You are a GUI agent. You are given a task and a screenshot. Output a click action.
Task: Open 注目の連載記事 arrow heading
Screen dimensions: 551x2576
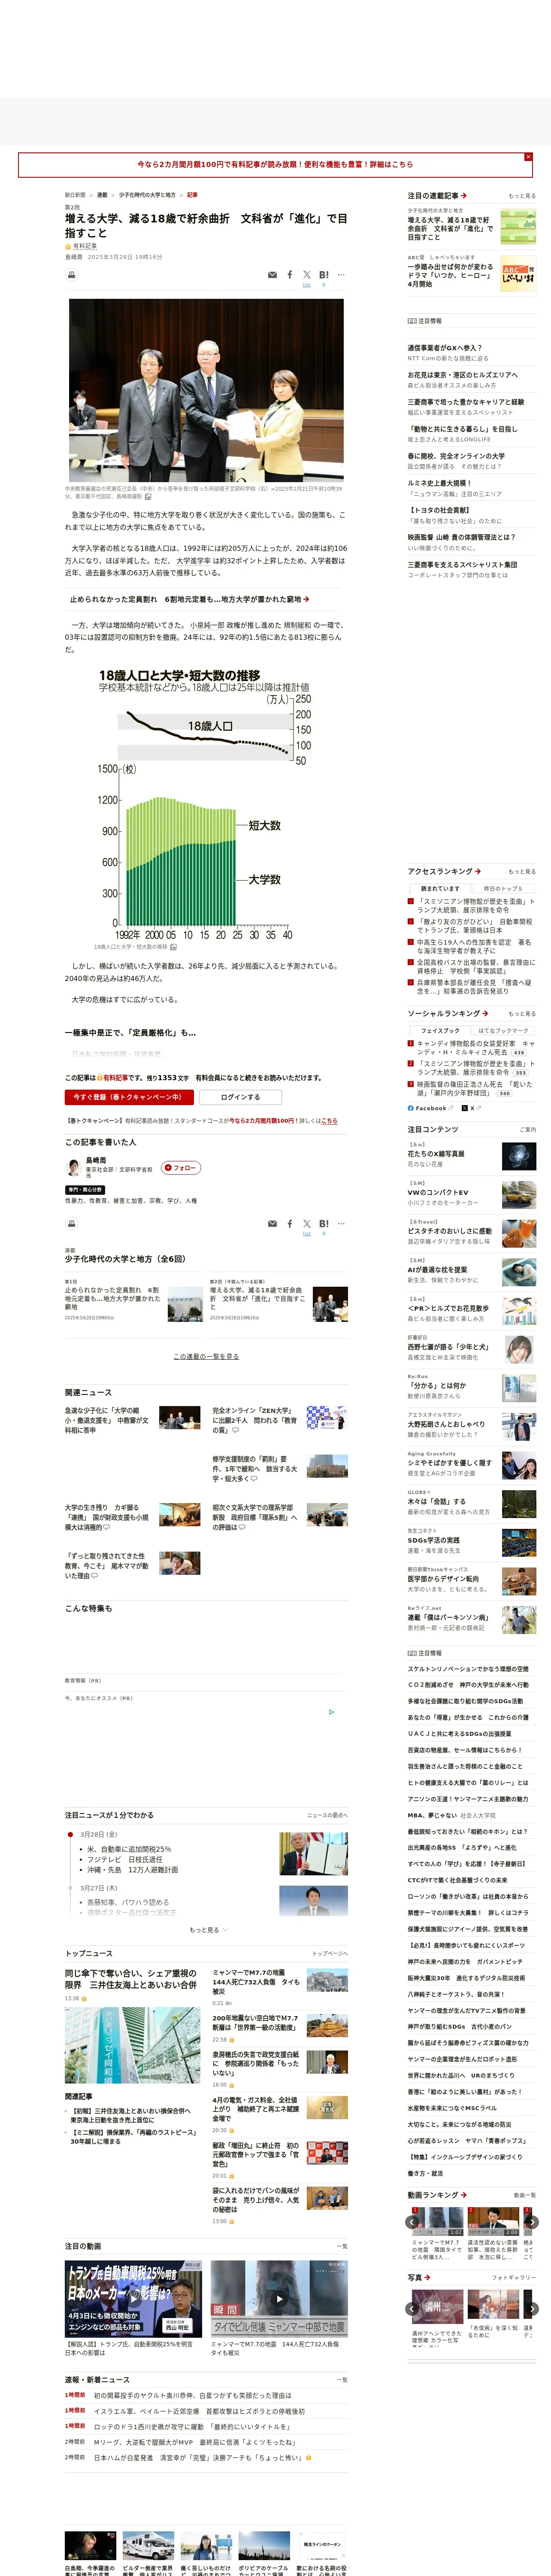pyautogui.click(x=437, y=196)
